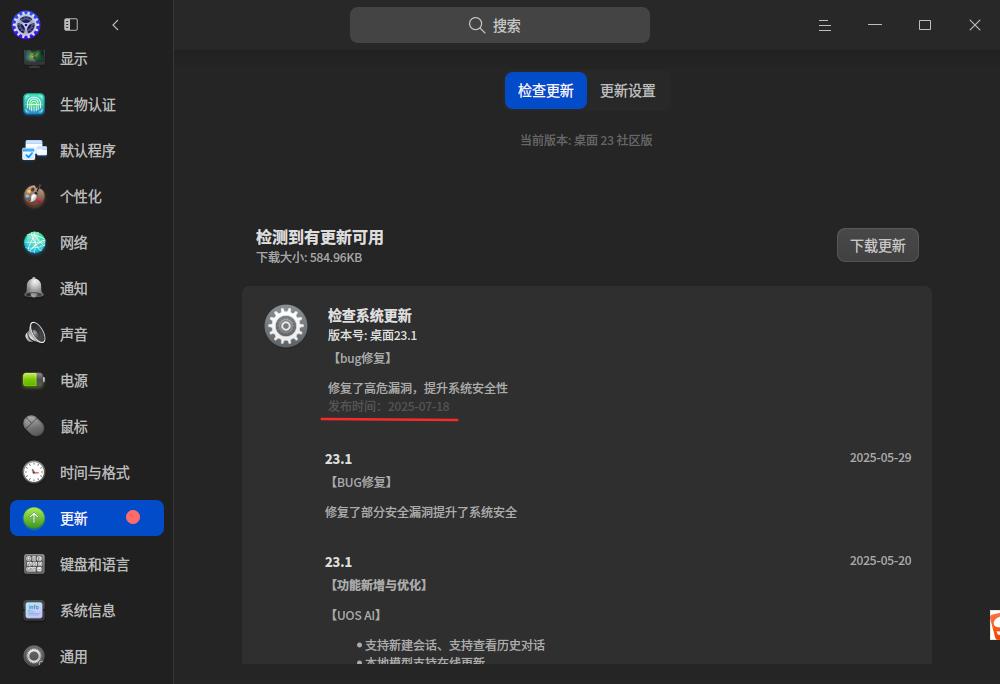Focus the 搜索 search field

click(500, 25)
